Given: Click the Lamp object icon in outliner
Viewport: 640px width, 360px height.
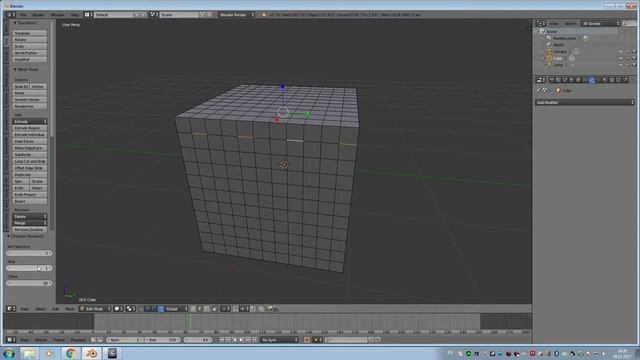Looking at the screenshot, I should (549, 65).
